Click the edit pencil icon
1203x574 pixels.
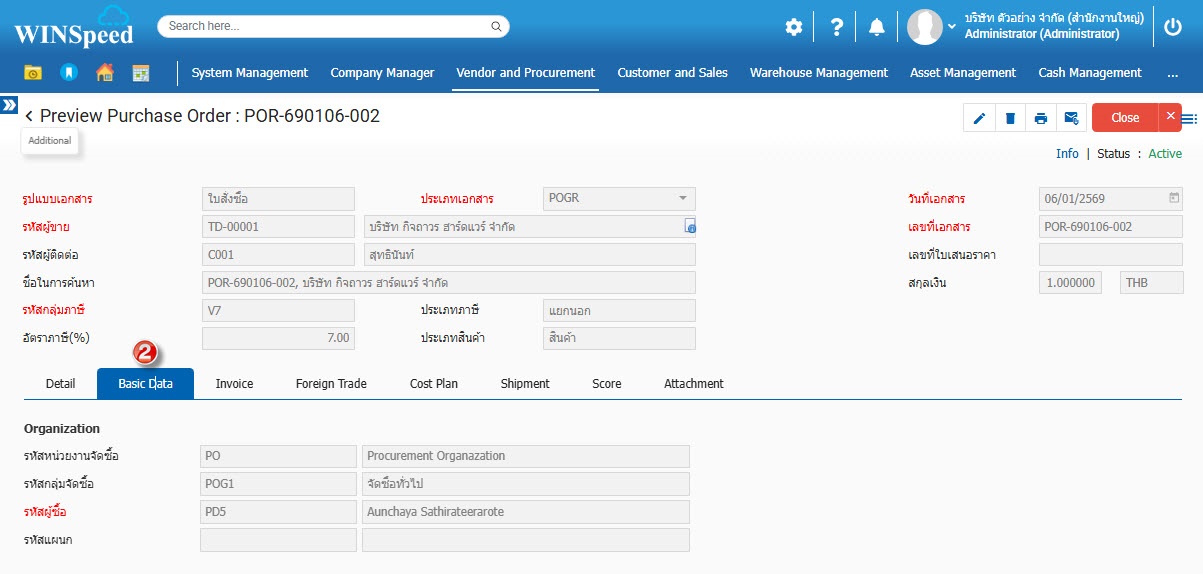coord(979,118)
